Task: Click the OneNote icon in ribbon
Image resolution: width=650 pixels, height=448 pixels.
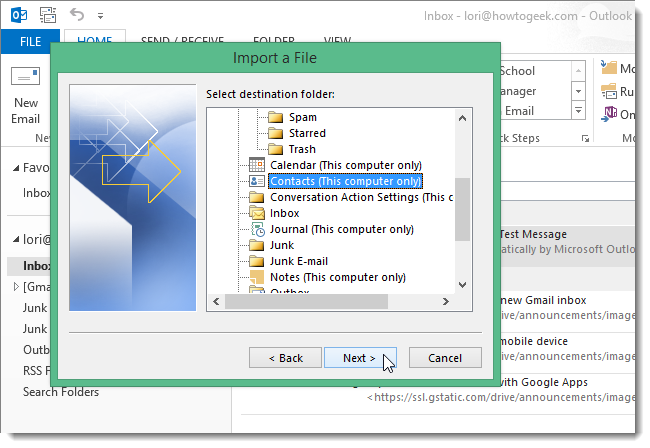Action: coord(609,114)
